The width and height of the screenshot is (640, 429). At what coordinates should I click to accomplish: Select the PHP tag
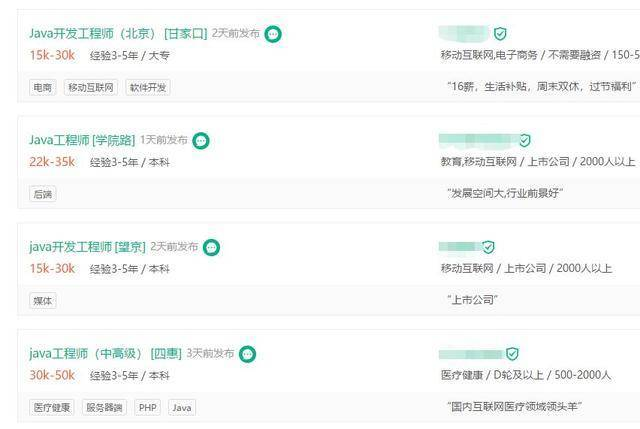pos(147,407)
